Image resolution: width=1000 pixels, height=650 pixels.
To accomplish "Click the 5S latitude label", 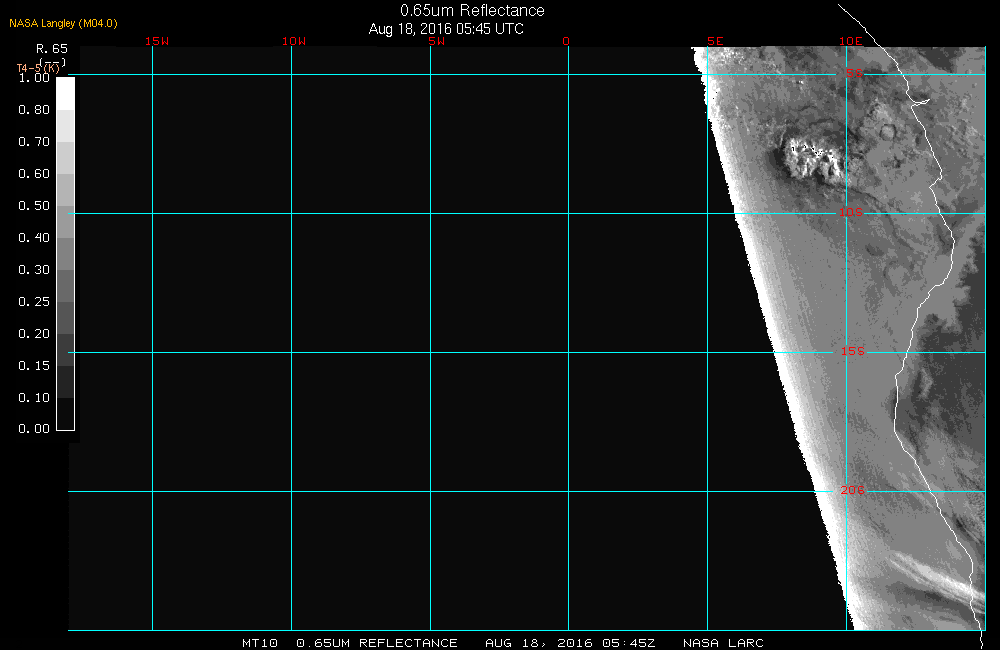I will click(855, 73).
